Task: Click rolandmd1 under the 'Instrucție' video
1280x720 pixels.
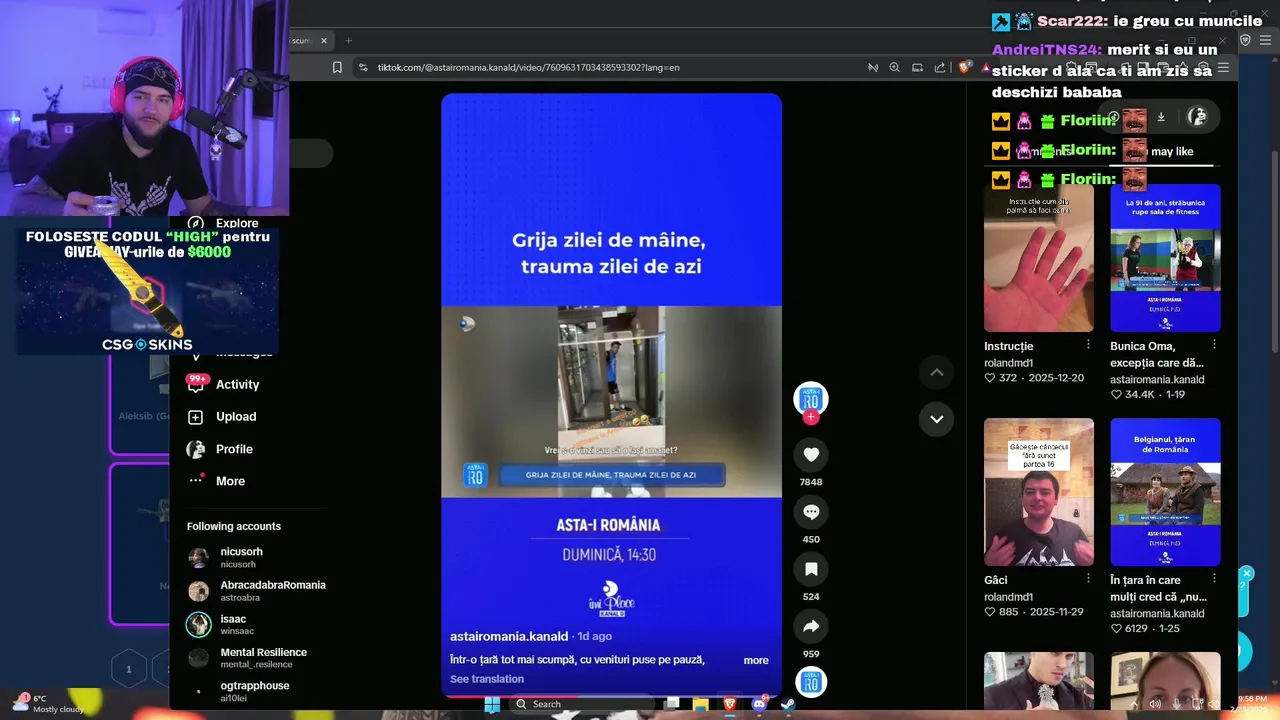Action: coord(1008,363)
